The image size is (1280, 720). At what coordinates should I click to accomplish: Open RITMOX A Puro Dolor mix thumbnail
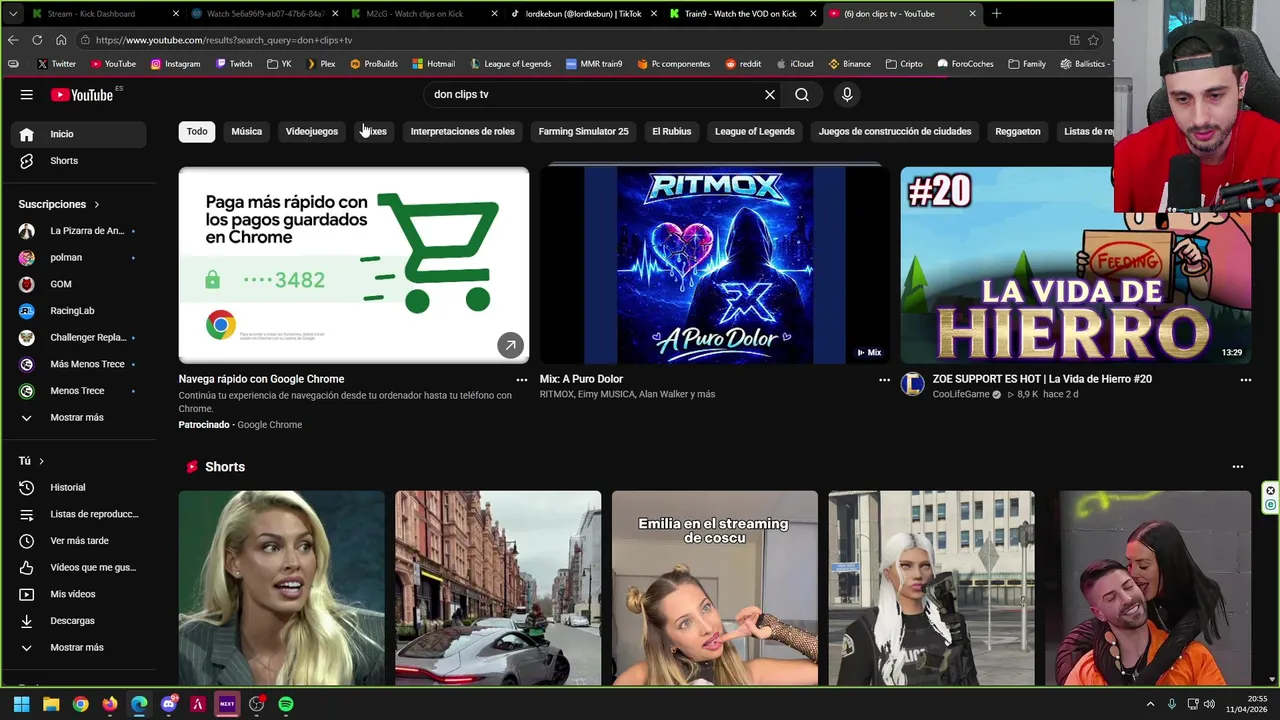[714, 265]
